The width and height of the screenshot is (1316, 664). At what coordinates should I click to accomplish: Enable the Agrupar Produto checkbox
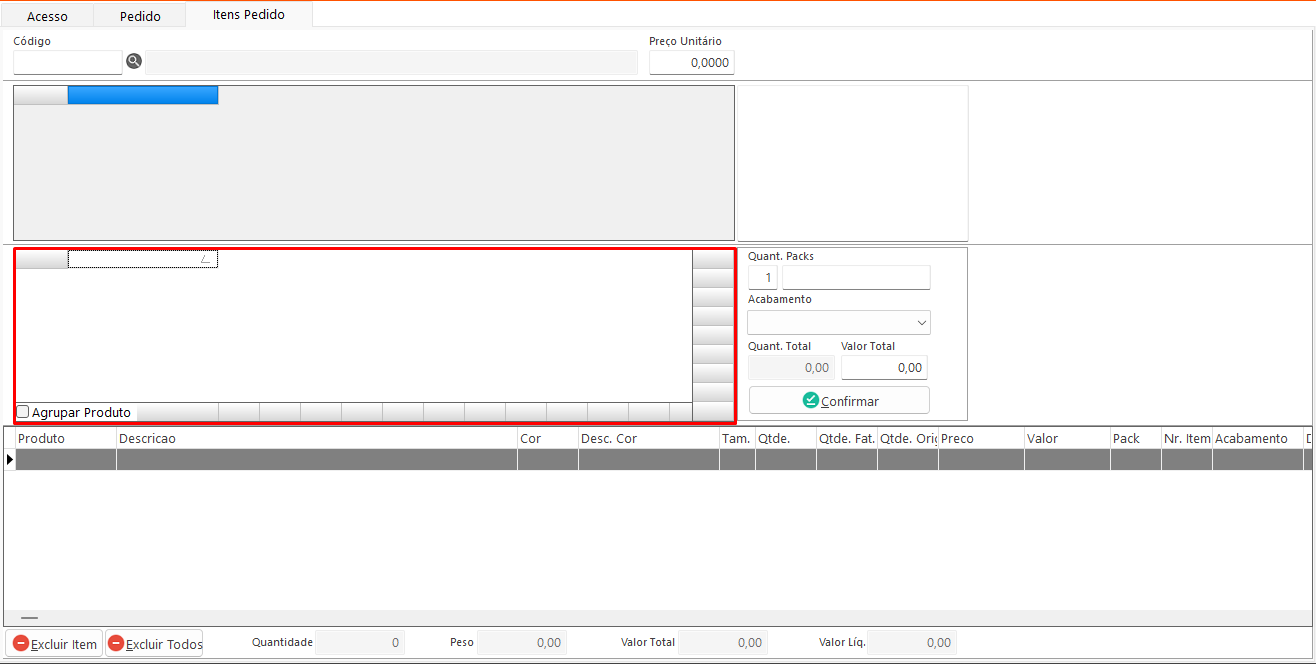[23, 412]
